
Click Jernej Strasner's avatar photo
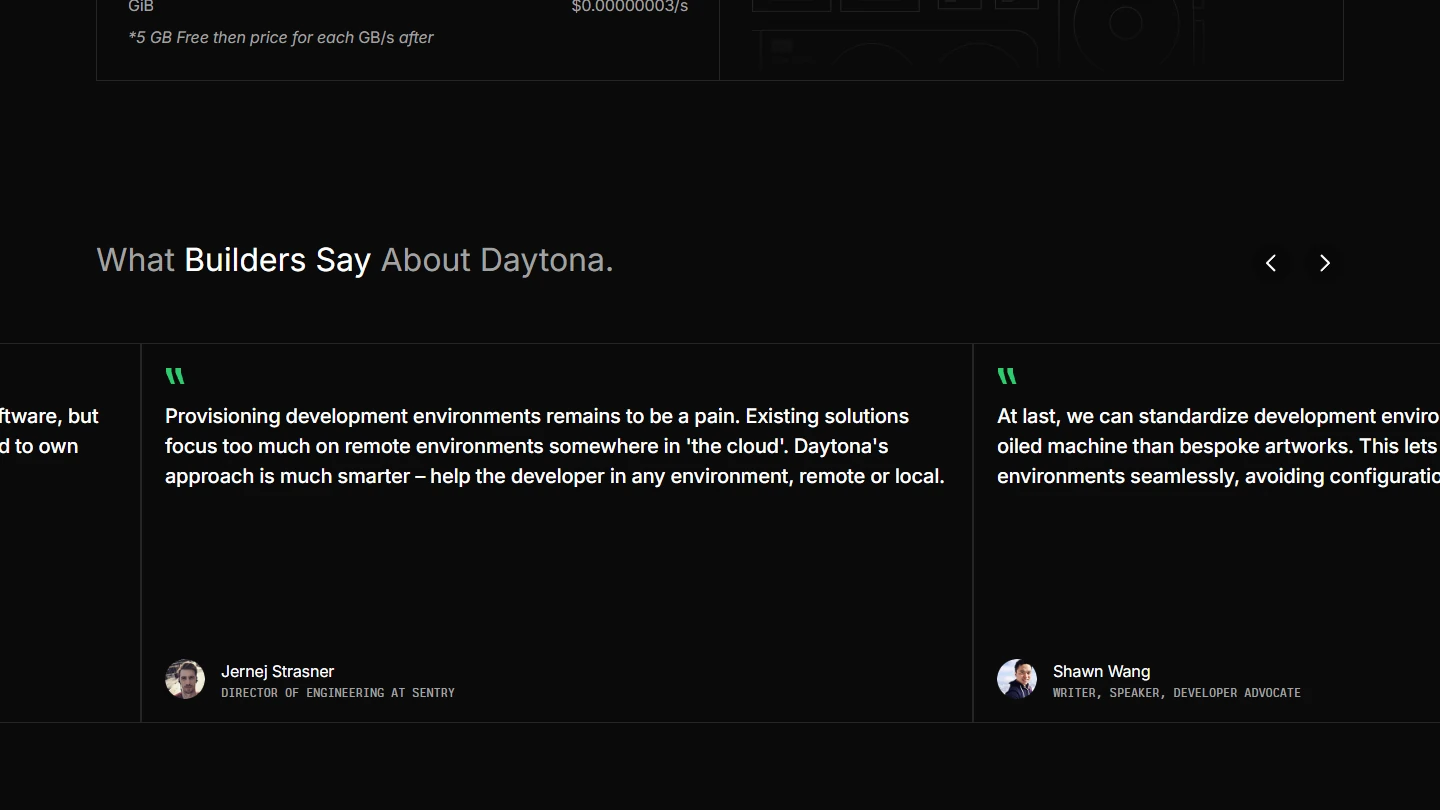185,679
